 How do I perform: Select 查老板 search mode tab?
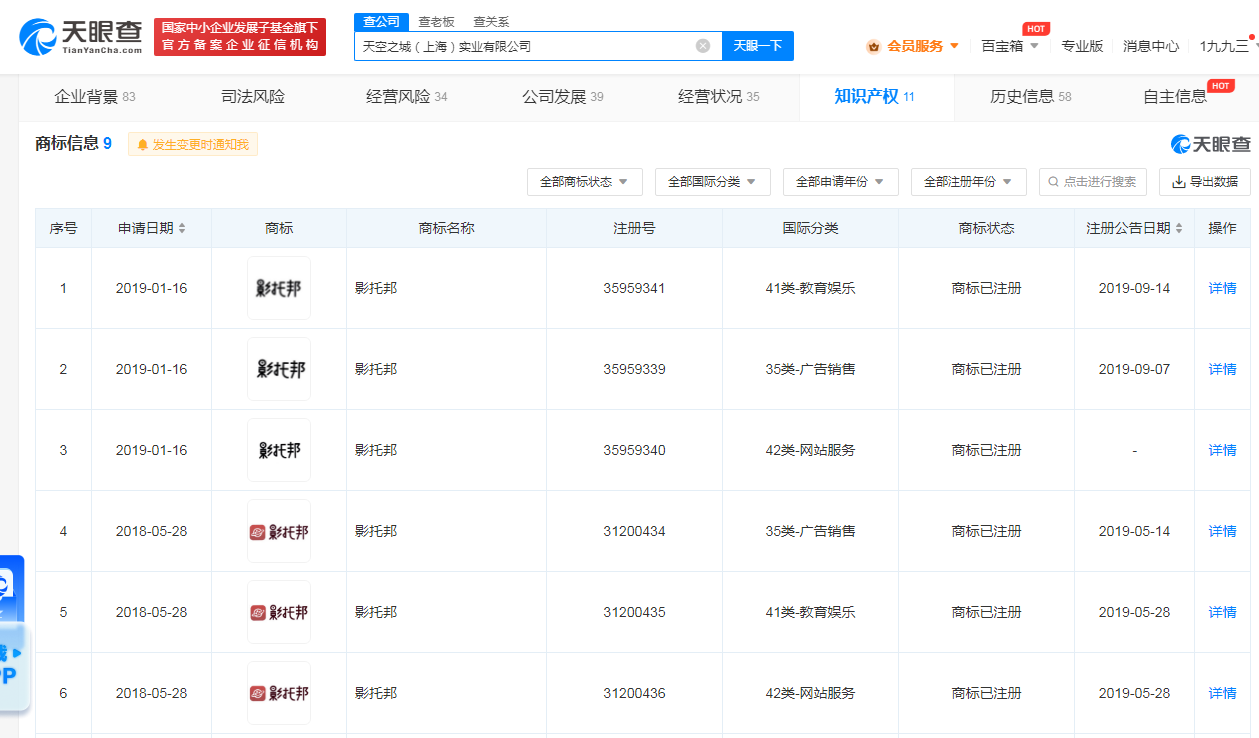point(436,22)
